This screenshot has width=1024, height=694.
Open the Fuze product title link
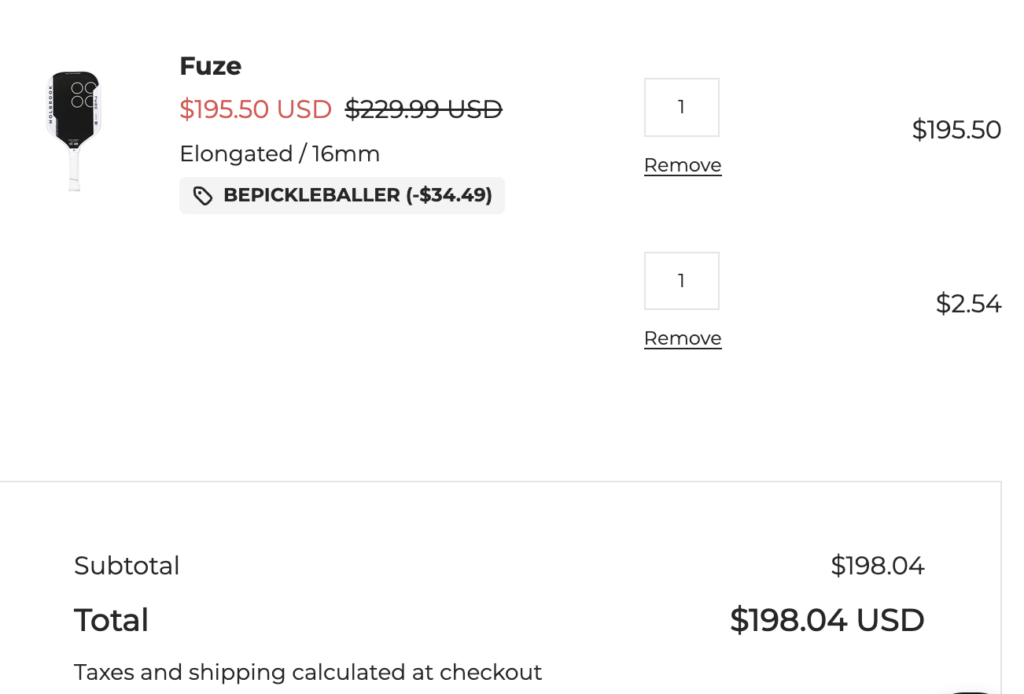click(x=210, y=66)
